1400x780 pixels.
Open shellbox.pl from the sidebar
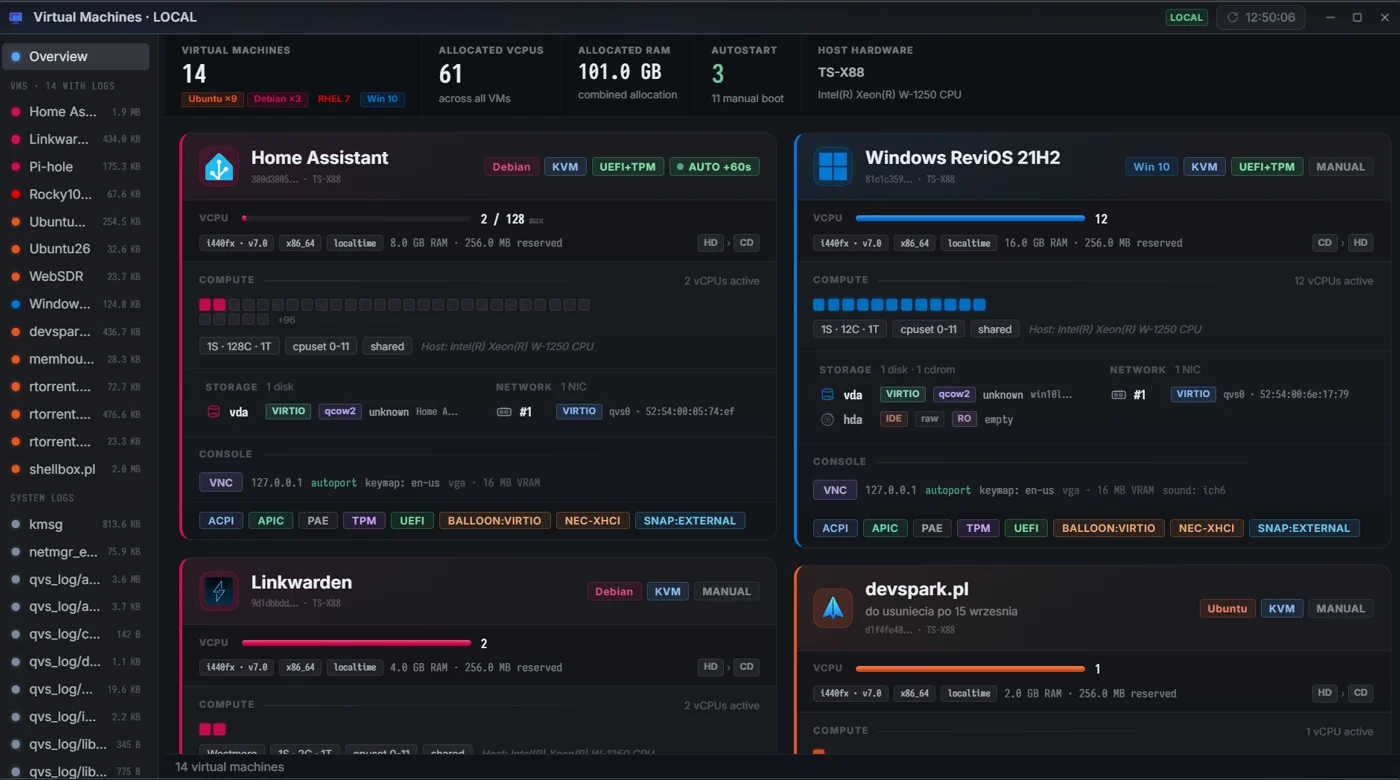[x=76, y=469]
